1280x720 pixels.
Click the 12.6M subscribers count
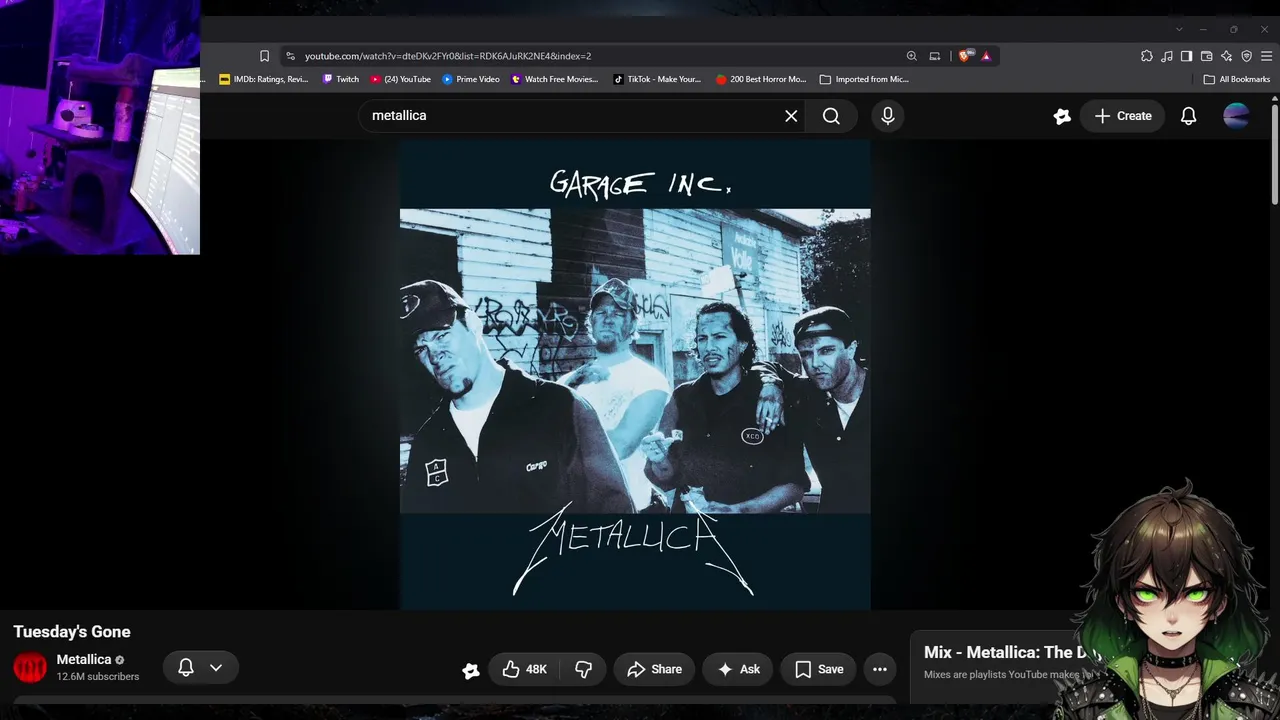pos(98,677)
